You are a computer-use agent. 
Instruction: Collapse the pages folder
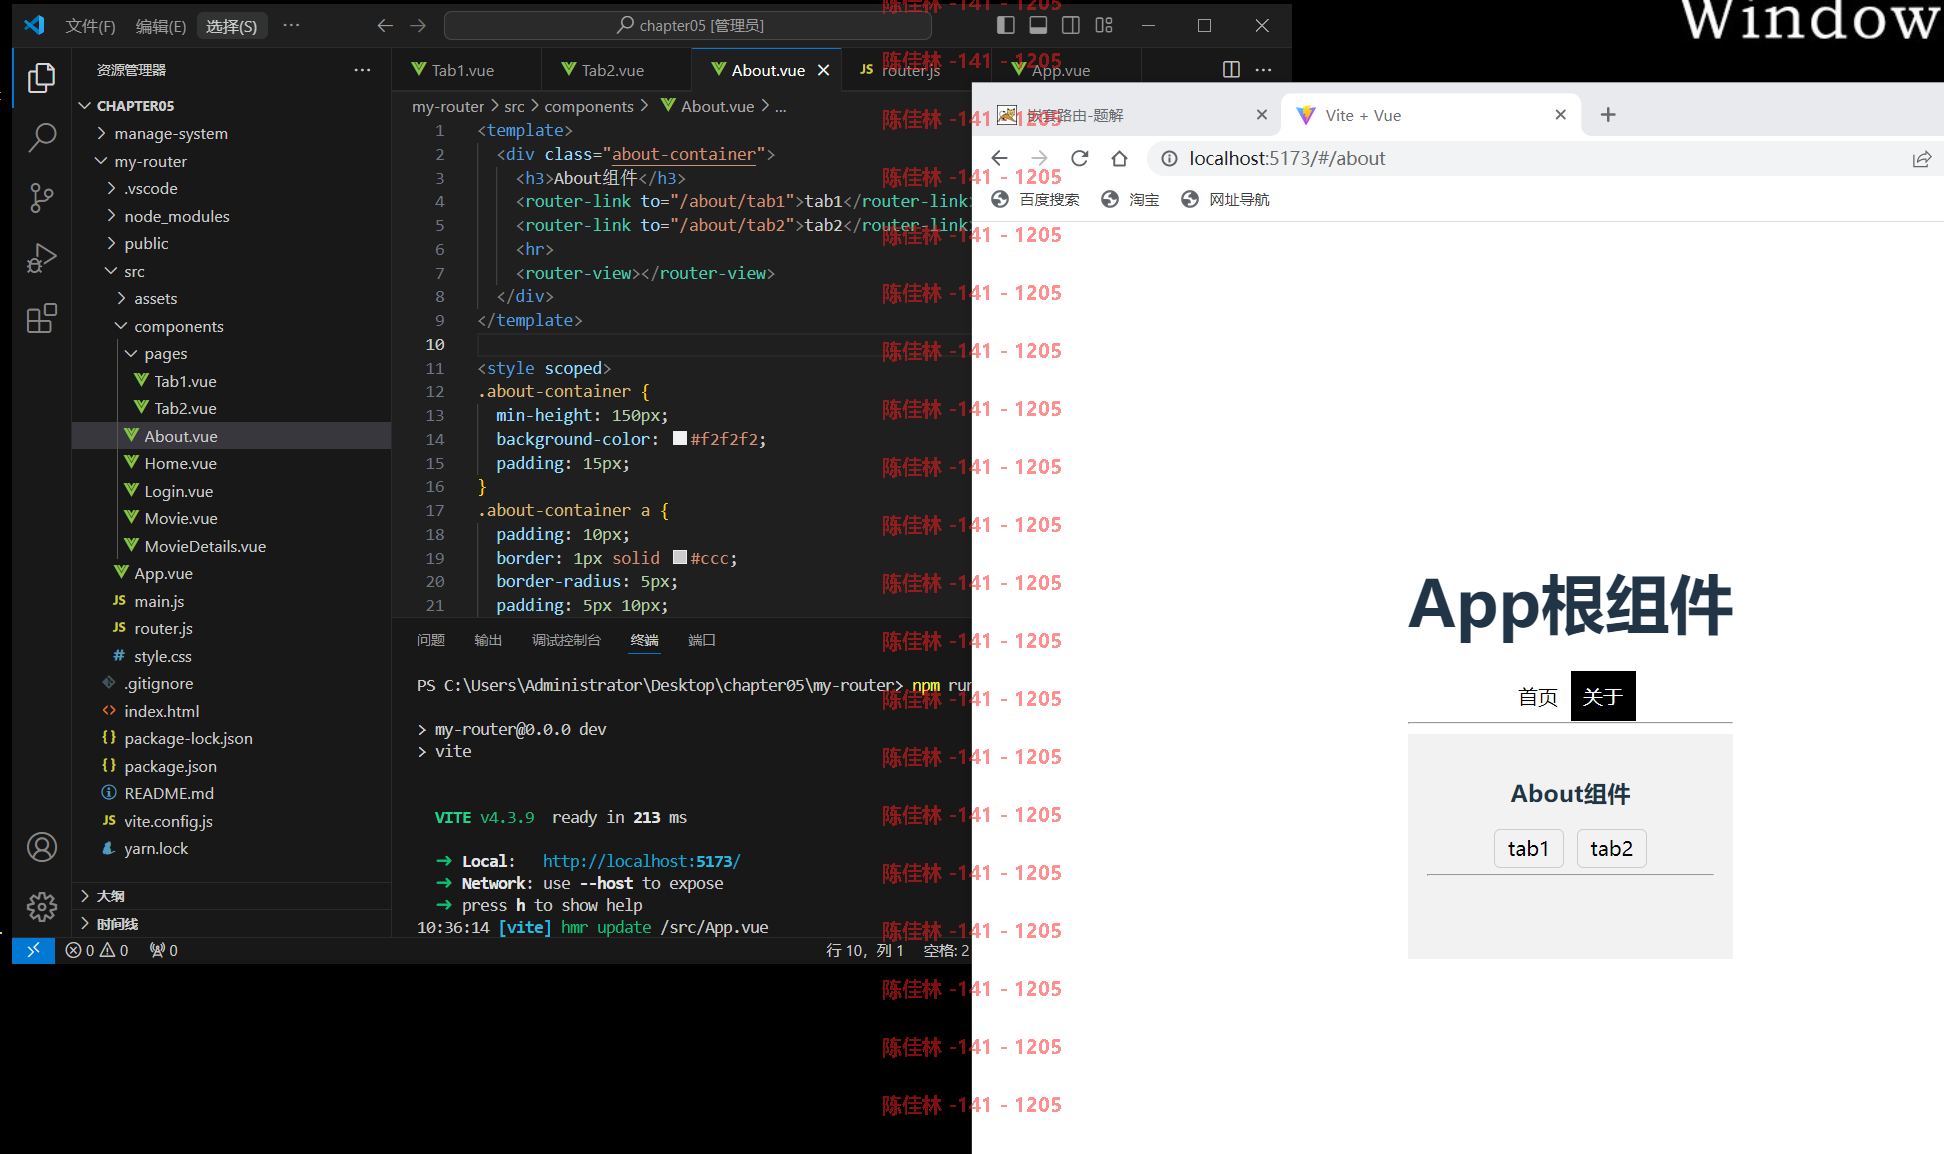pyautogui.click(x=131, y=353)
